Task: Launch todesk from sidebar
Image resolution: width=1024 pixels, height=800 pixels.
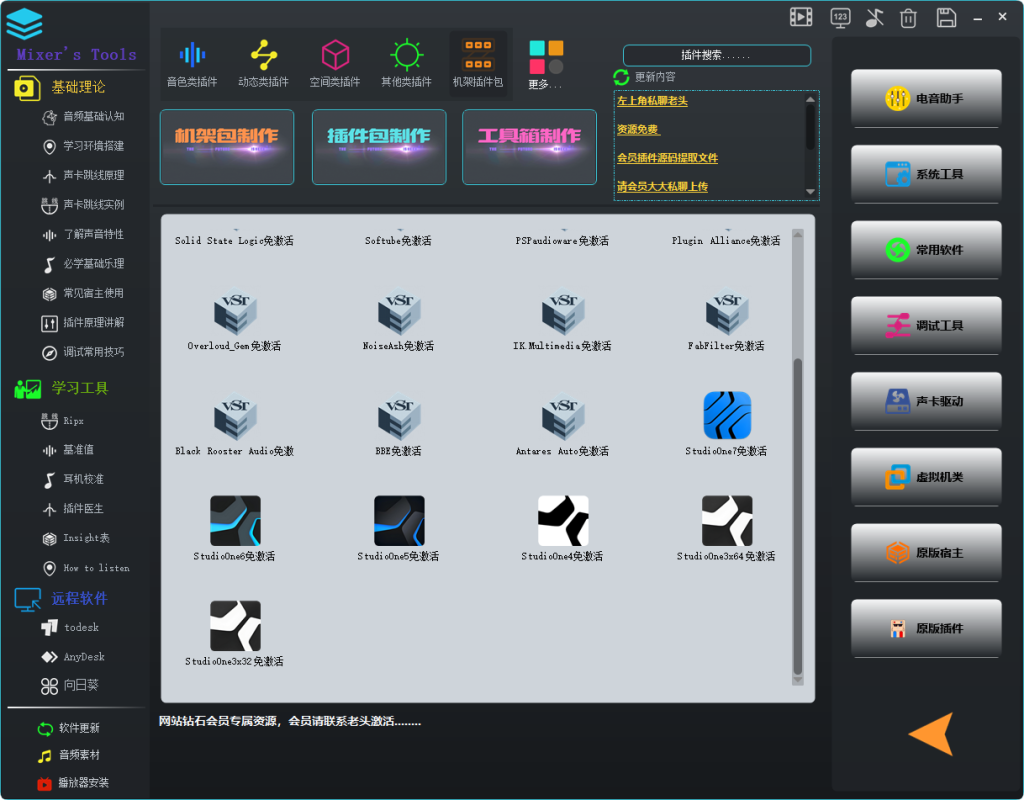Action: tap(70, 628)
